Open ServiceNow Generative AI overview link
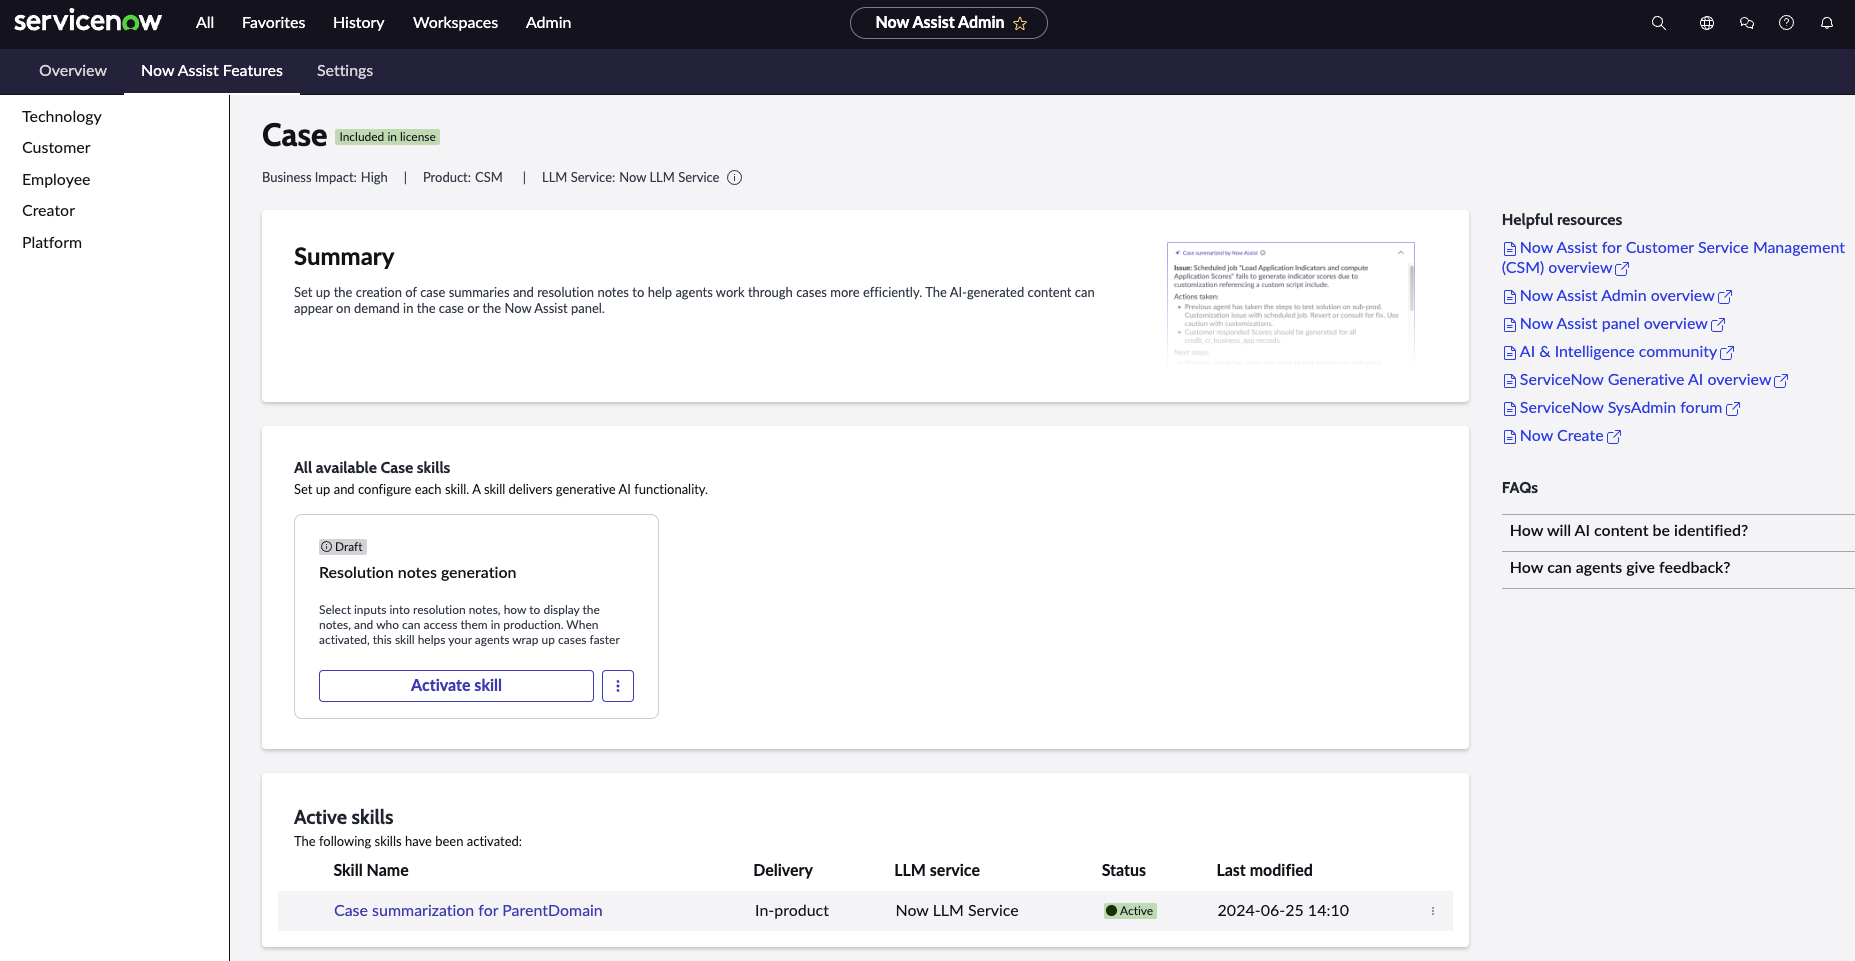 [x=1645, y=380]
